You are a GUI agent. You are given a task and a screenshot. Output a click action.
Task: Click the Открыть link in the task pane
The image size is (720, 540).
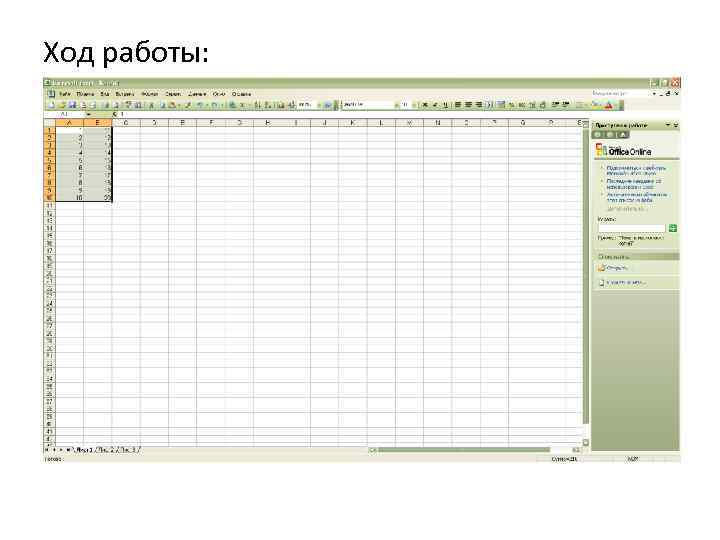[617, 268]
